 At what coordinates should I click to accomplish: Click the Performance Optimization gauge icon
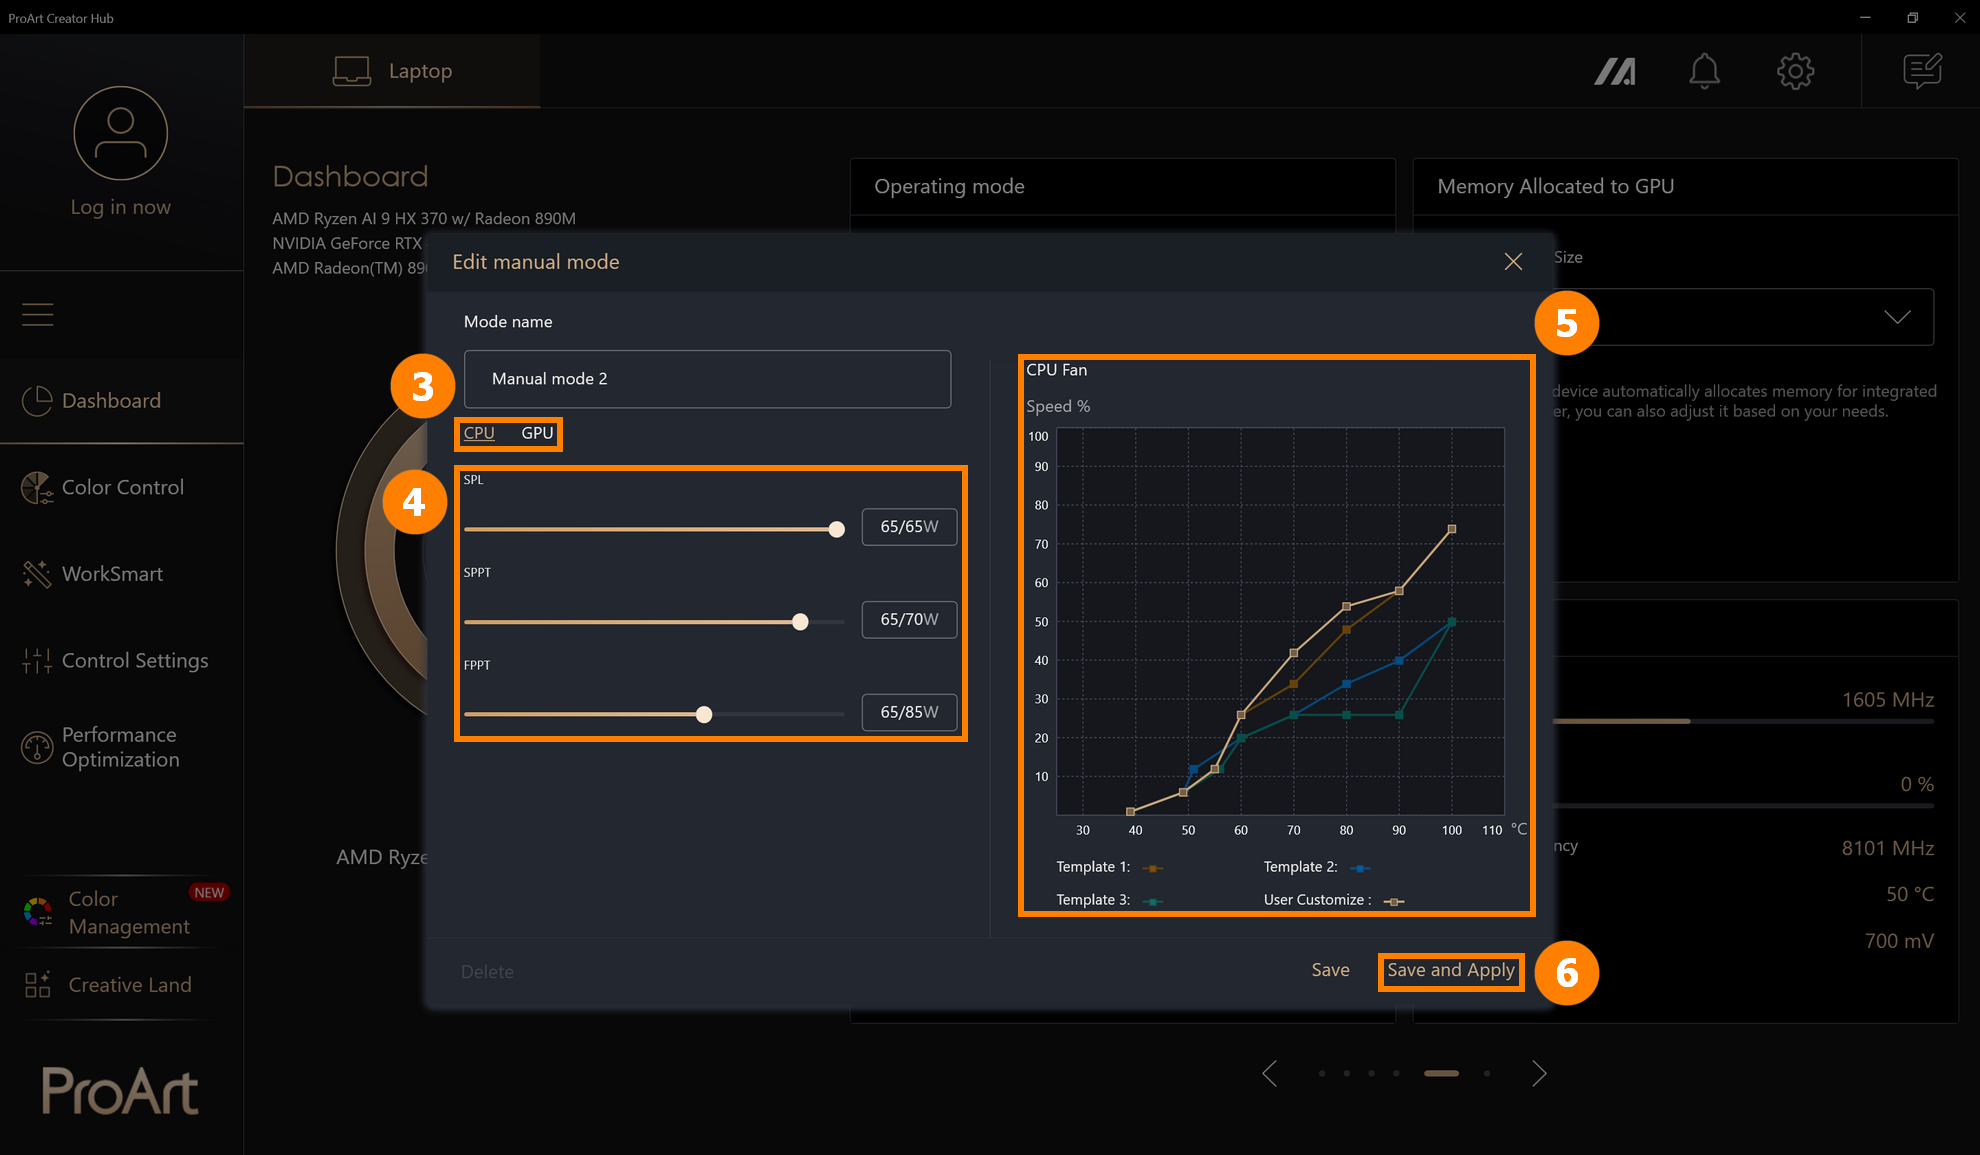pyautogui.click(x=37, y=747)
